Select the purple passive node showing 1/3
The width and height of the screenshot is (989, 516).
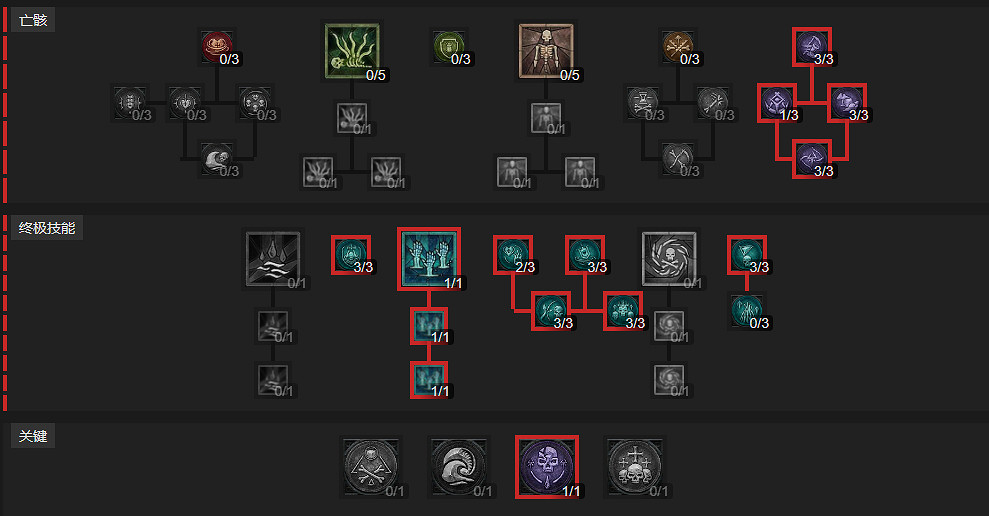(x=776, y=103)
